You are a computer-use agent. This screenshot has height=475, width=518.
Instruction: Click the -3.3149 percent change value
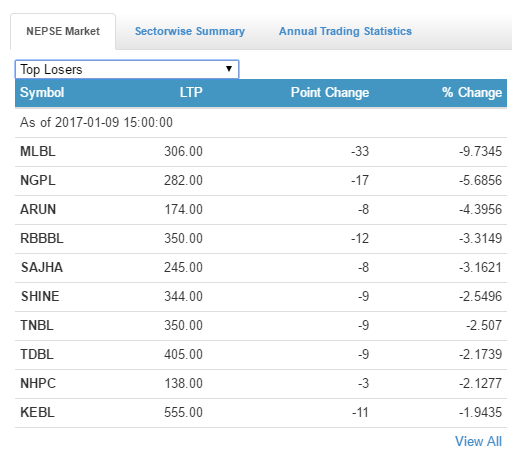click(x=480, y=238)
